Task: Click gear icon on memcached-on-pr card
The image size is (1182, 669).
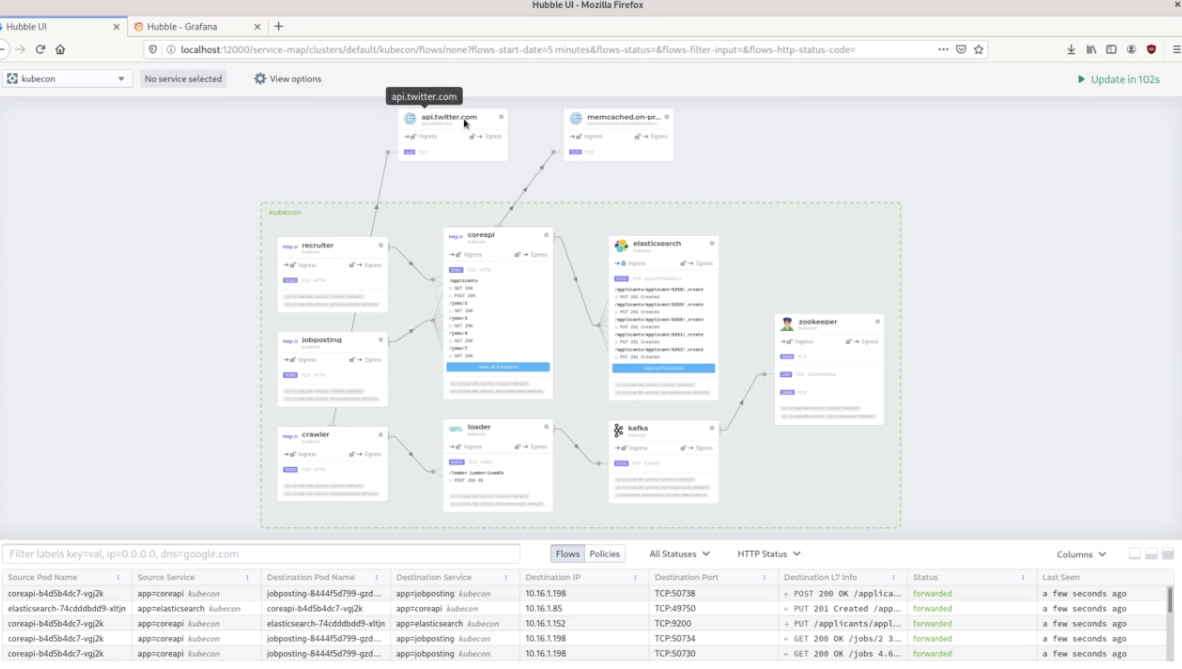Action: [667, 117]
